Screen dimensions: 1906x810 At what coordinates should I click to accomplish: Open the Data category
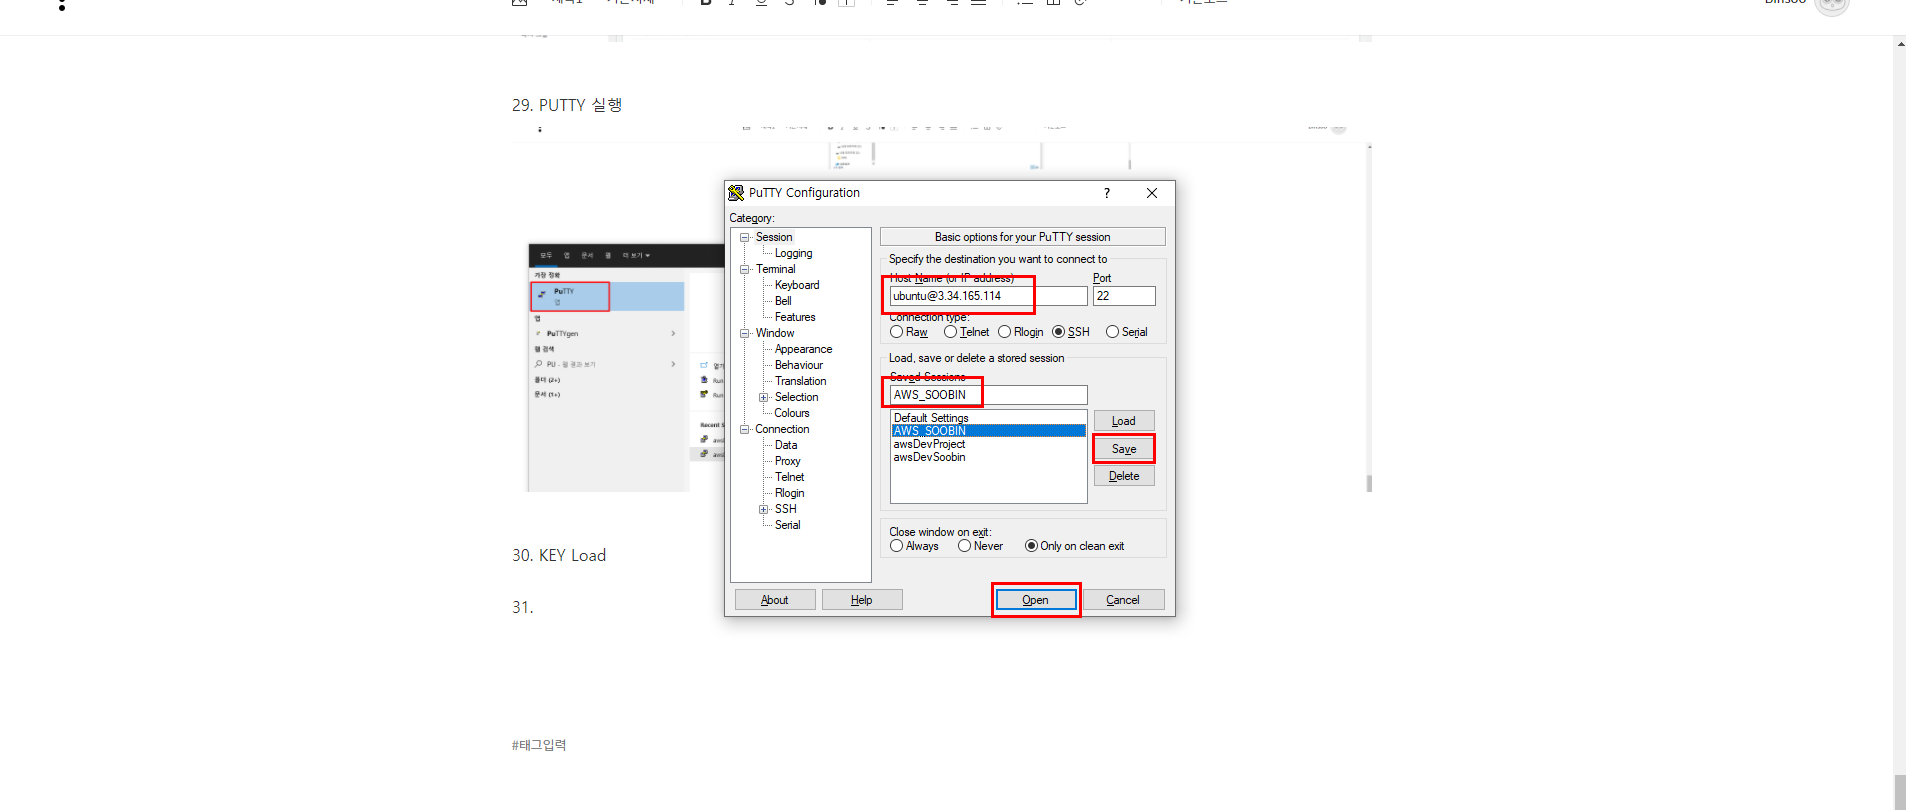click(786, 445)
